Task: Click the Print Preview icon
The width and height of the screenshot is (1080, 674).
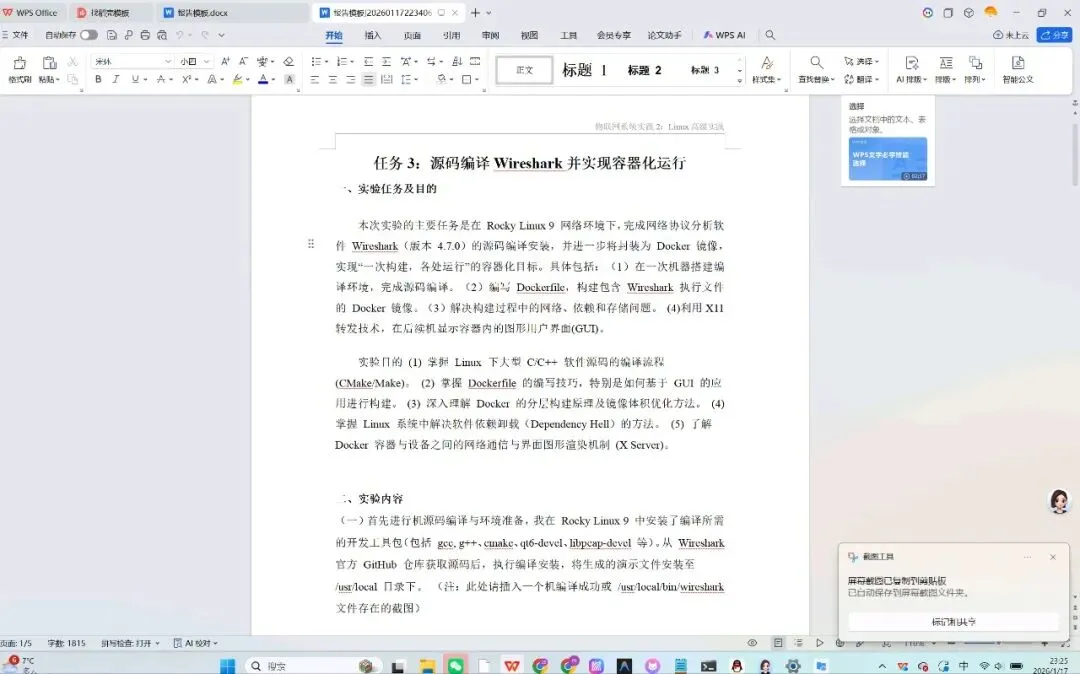Action: (x=162, y=34)
